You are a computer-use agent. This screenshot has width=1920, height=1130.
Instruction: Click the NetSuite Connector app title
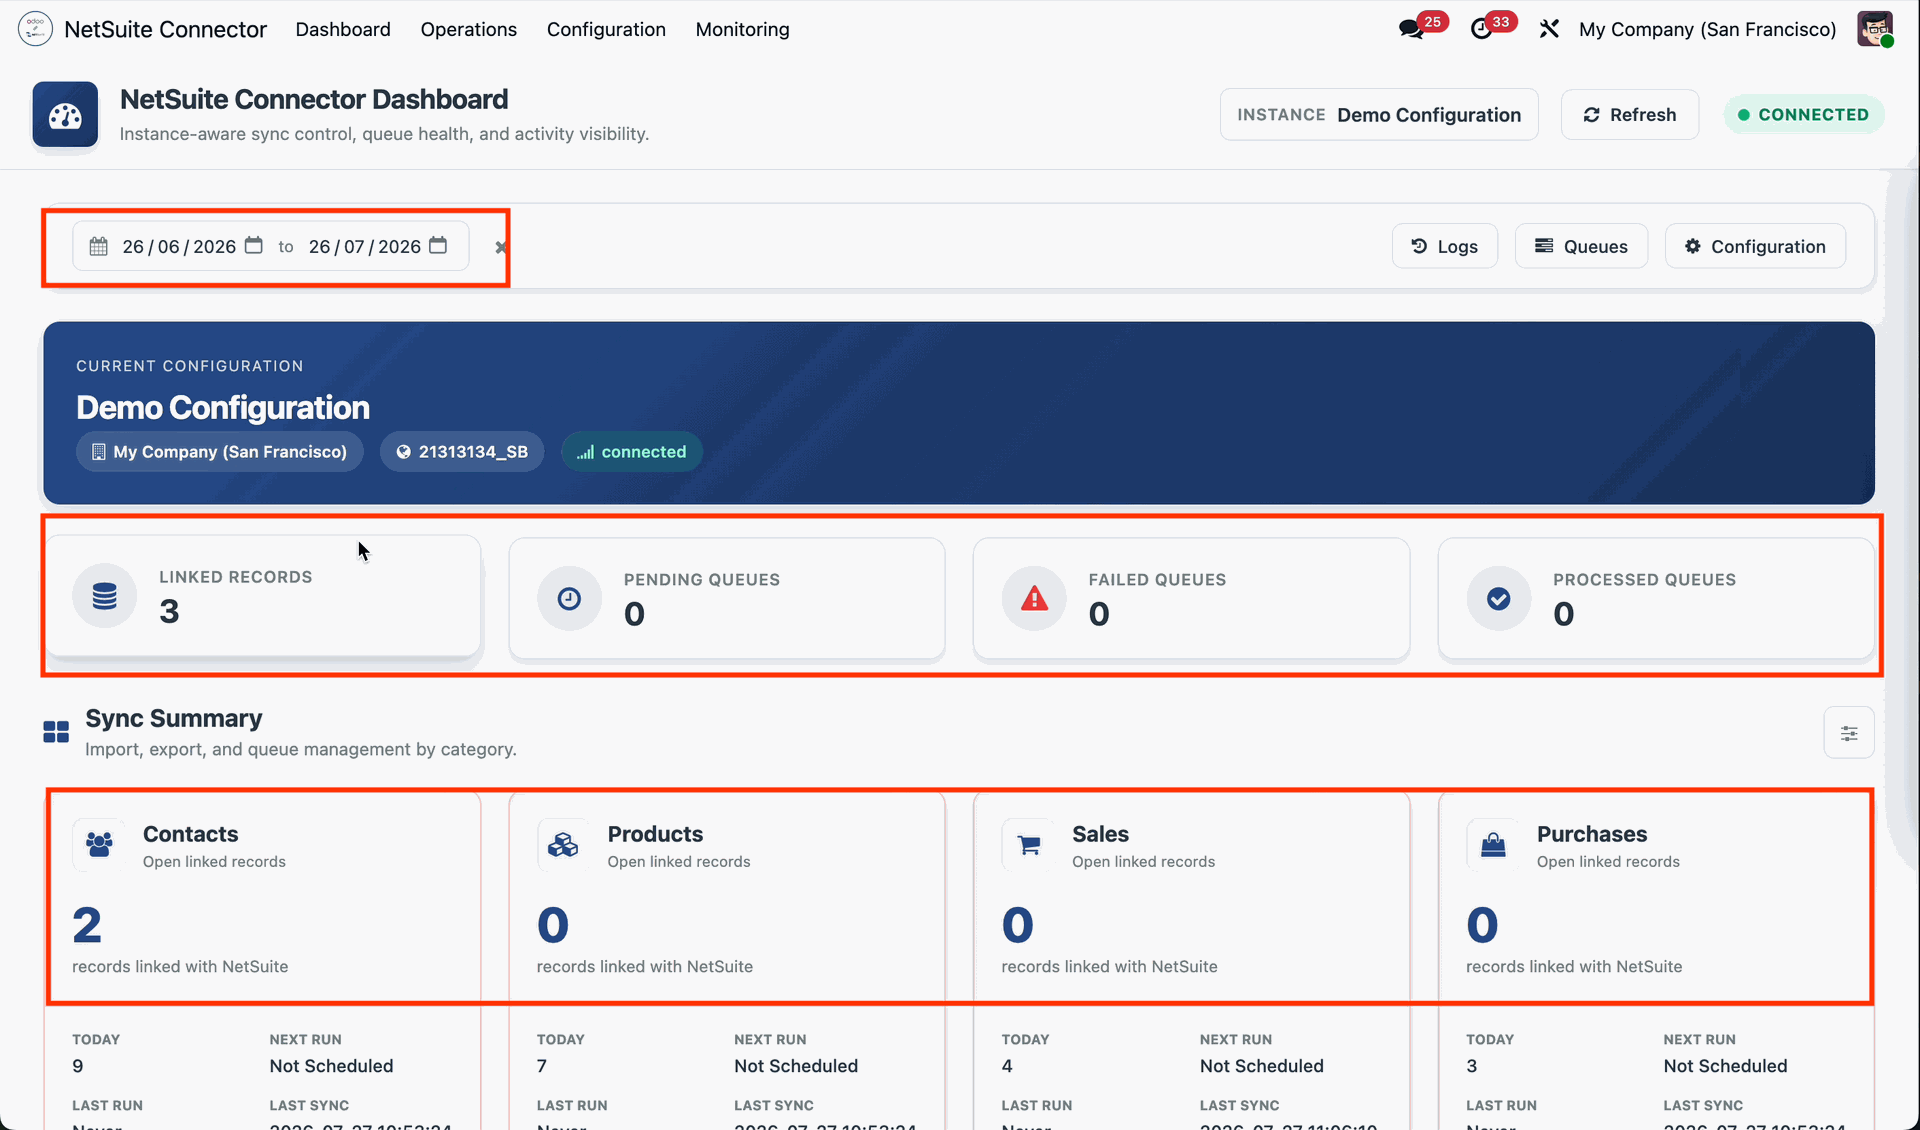pyautogui.click(x=166, y=29)
